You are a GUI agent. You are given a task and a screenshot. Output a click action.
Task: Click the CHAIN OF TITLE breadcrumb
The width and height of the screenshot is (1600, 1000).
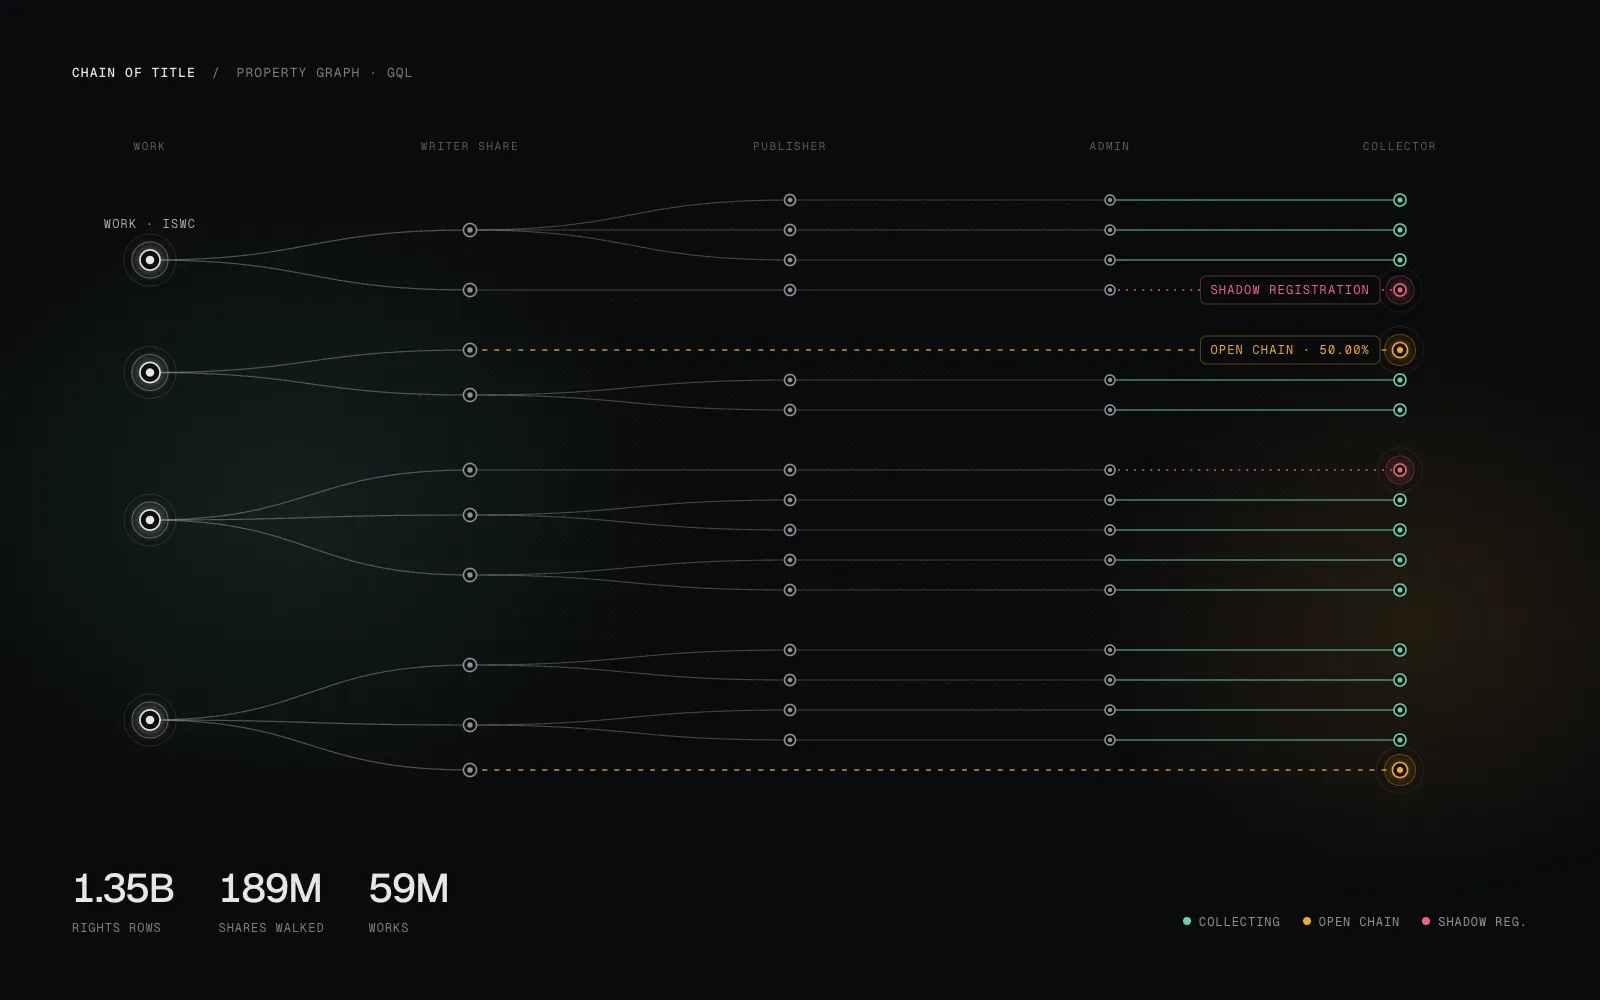pos(134,73)
